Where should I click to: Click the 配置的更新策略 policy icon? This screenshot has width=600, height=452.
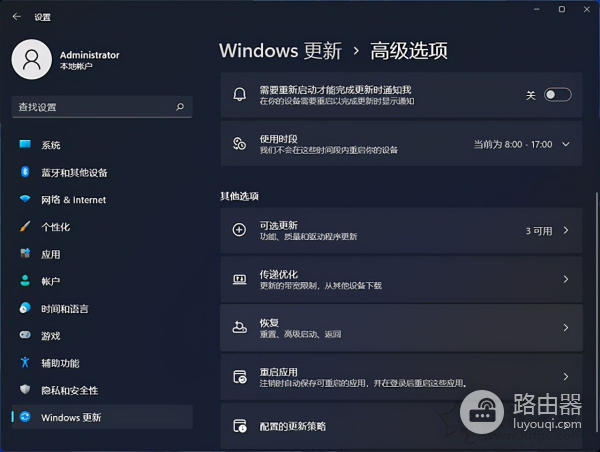(x=240, y=426)
